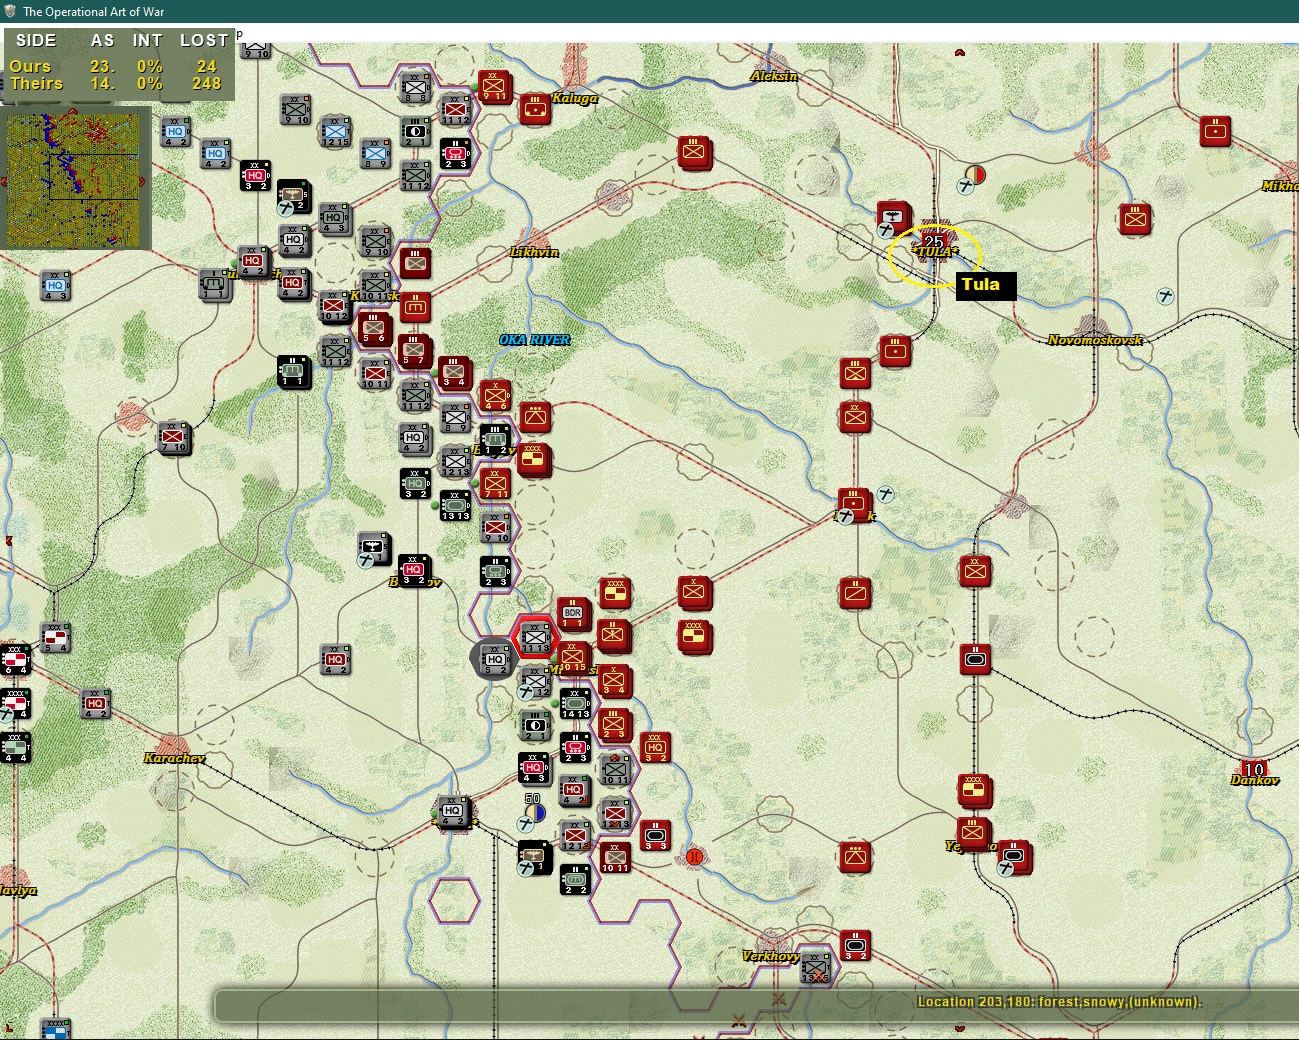Select the black mechanized counter rated 13-13
Image resolution: width=1299 pixels, height=1040 pixels.
pyautogui.click(x=455, y=505)
